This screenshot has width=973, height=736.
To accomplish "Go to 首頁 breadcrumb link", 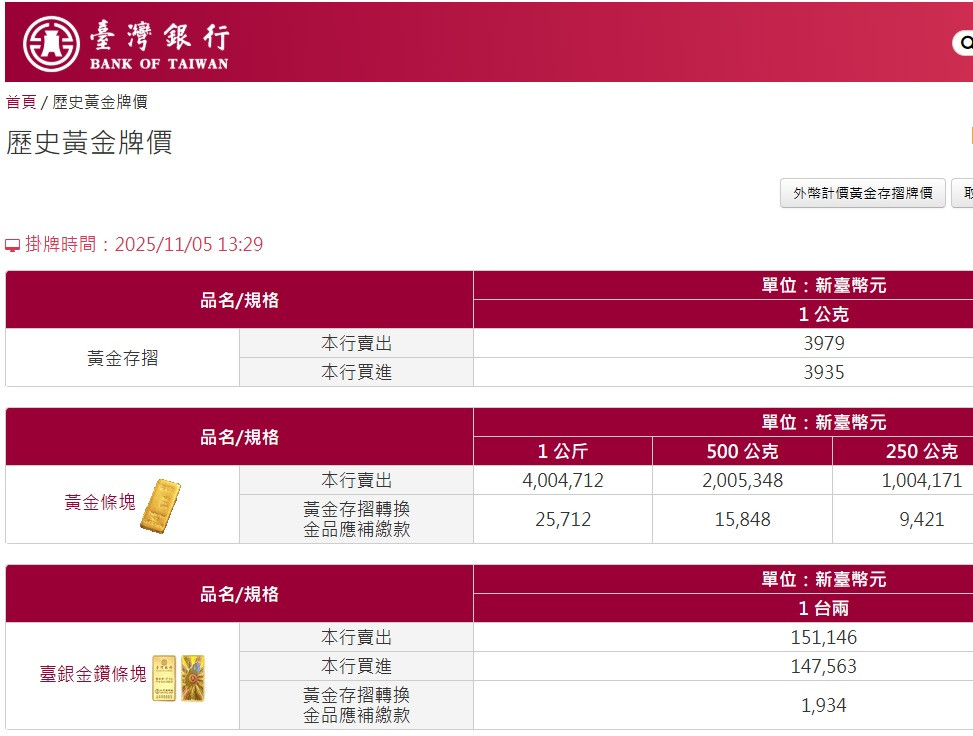I will click(x=21, y=102).
